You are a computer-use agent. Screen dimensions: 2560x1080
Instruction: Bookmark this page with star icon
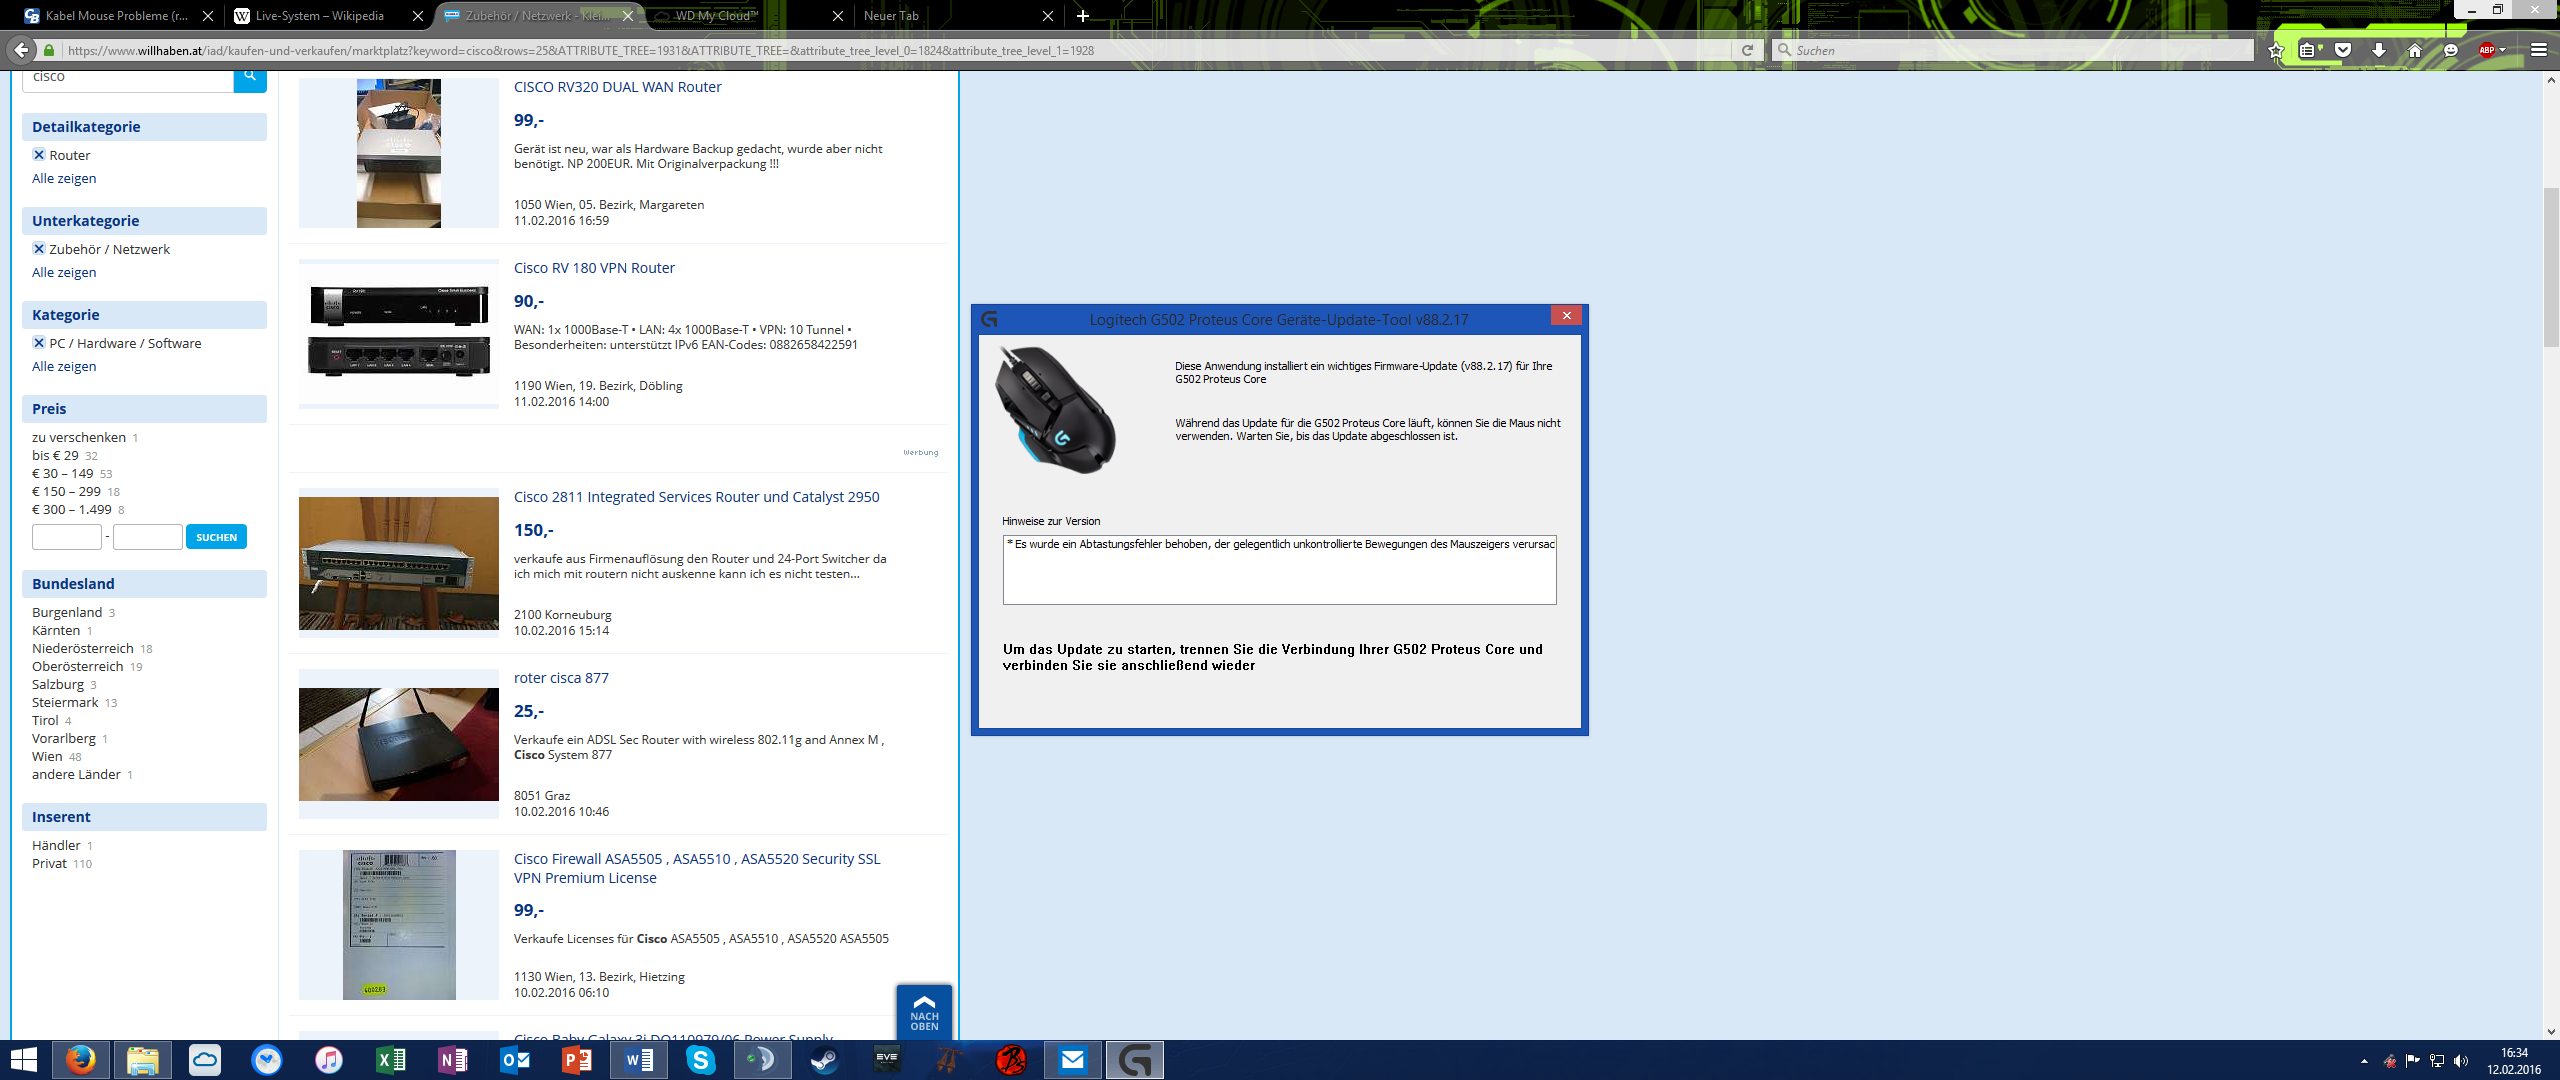pyautogui.click(x=2276, y=50)
